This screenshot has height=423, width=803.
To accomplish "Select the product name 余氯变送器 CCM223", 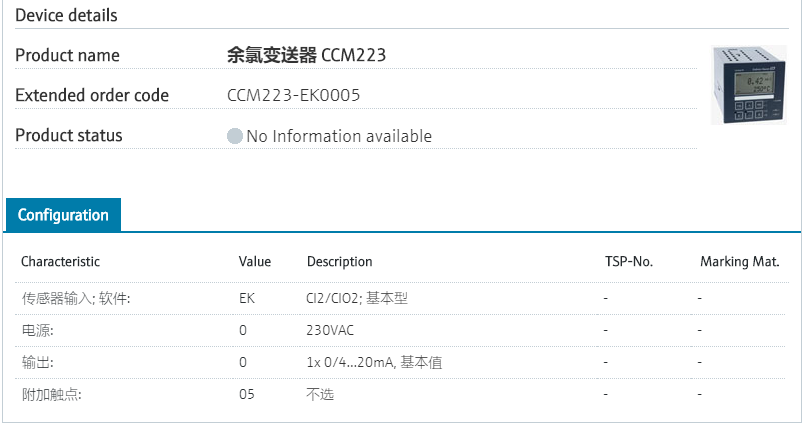I will click(306, 55).
